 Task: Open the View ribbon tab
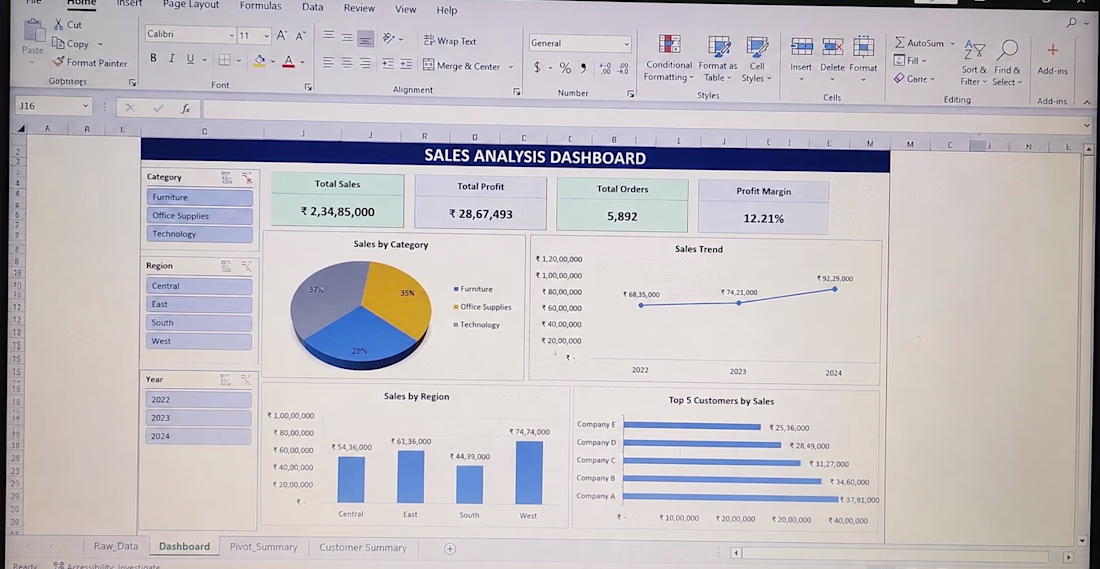(405, 9)
